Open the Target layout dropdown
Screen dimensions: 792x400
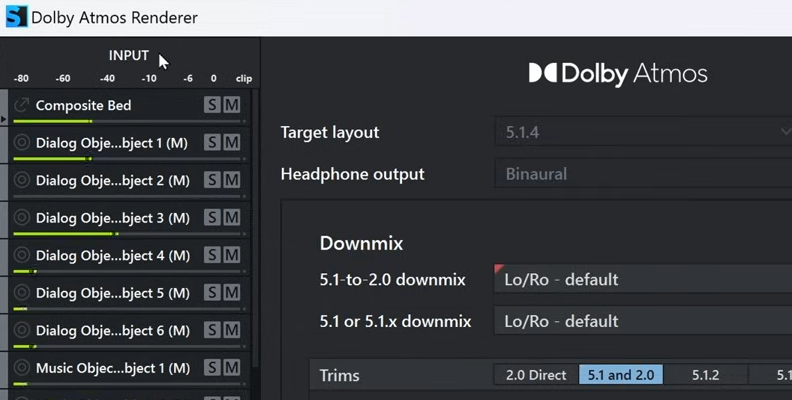[x=642, y=132]
